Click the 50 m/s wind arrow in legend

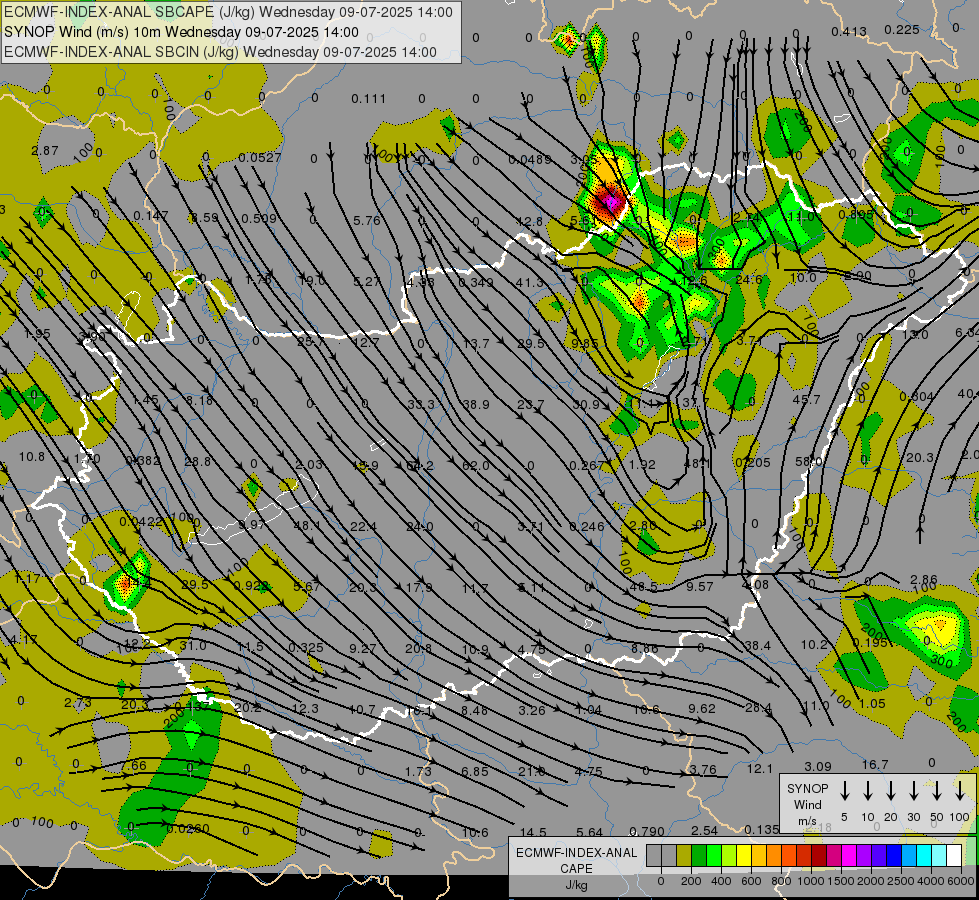click(937, 791)
